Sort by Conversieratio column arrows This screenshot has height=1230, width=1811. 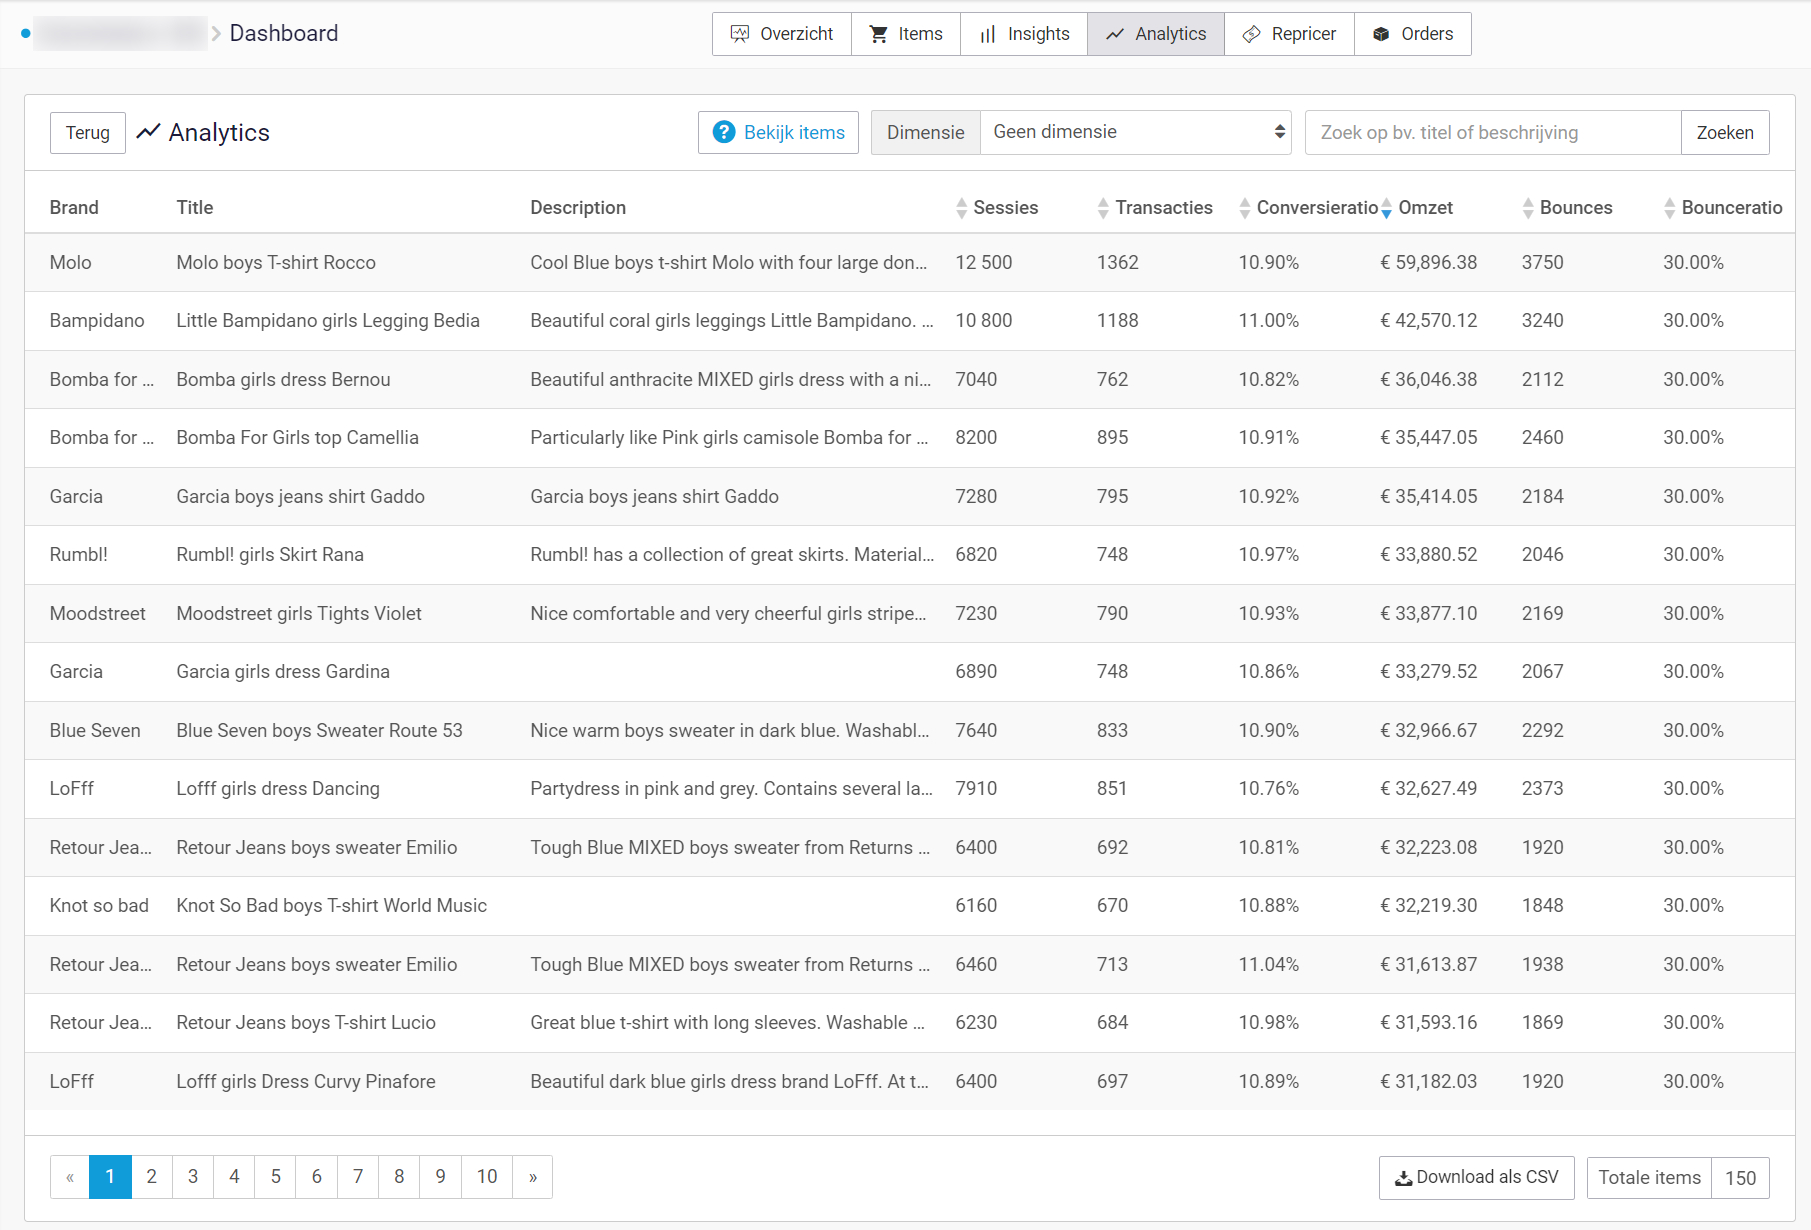pos(1245,208)
